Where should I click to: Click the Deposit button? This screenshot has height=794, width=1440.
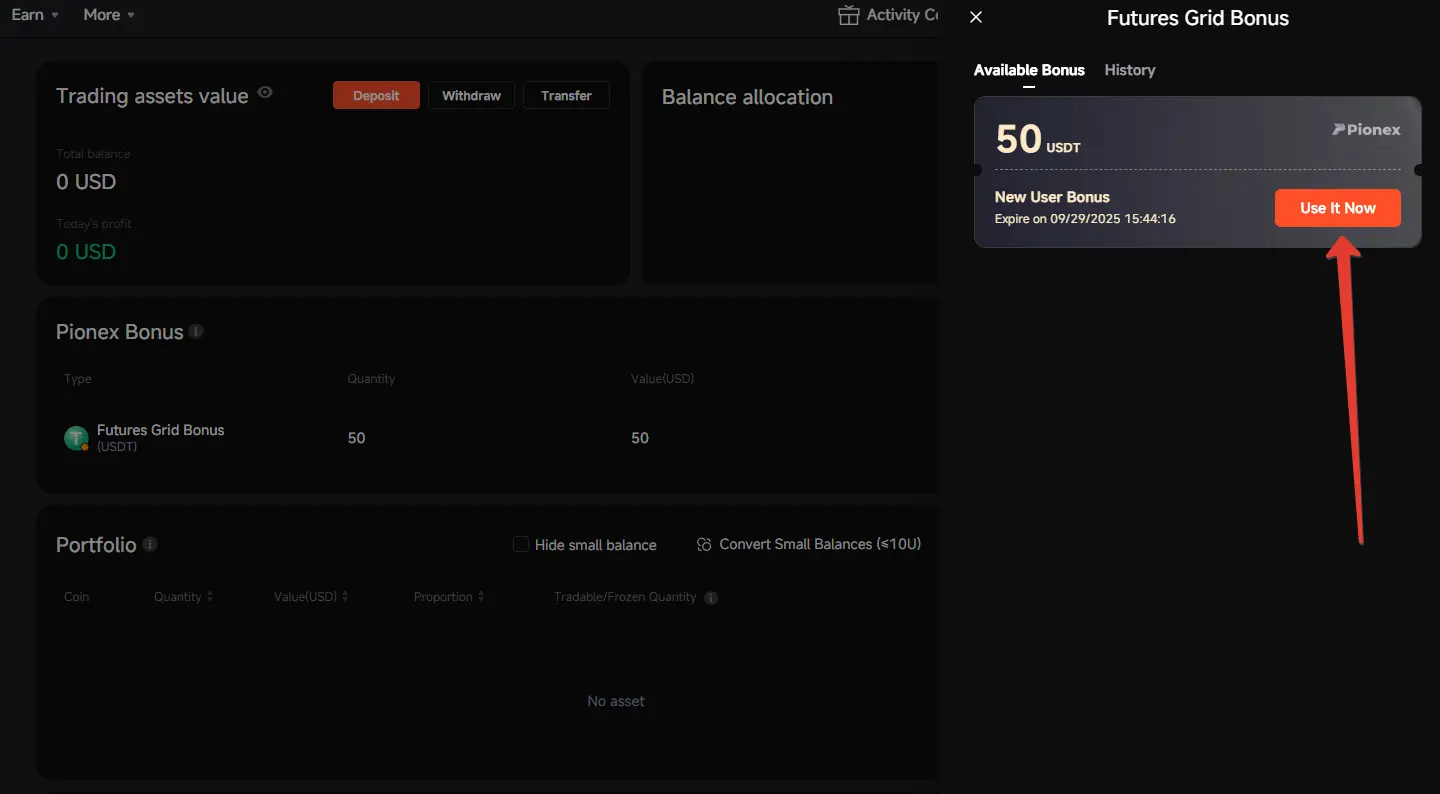coord(376,96)
